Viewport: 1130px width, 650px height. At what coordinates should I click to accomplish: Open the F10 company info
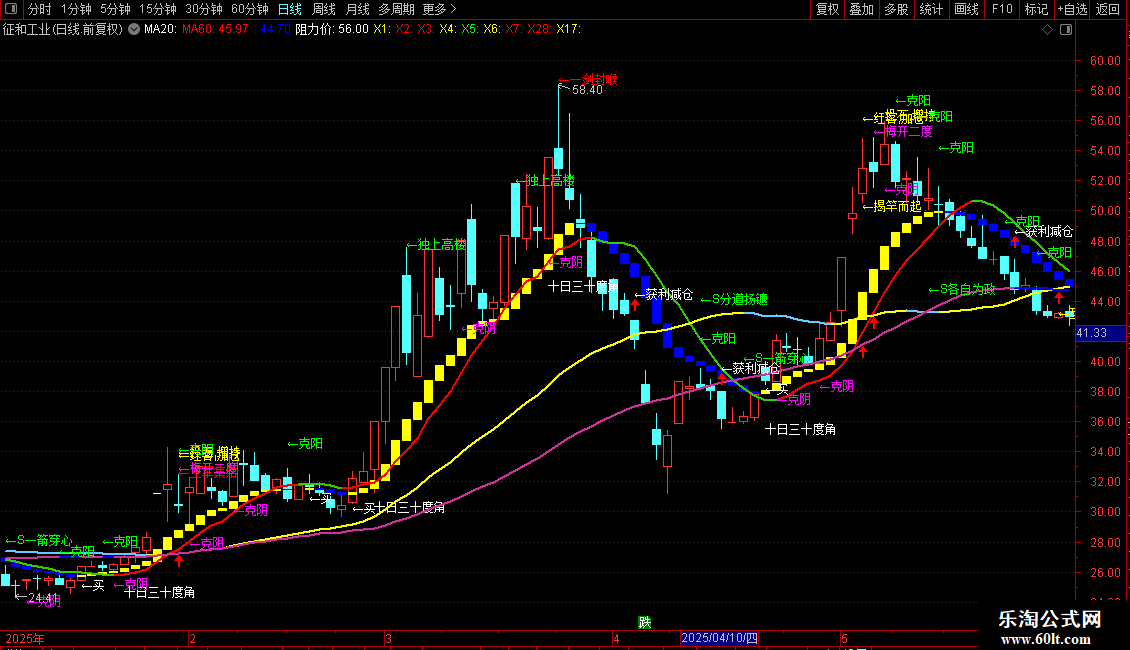tap(1002, 9)
